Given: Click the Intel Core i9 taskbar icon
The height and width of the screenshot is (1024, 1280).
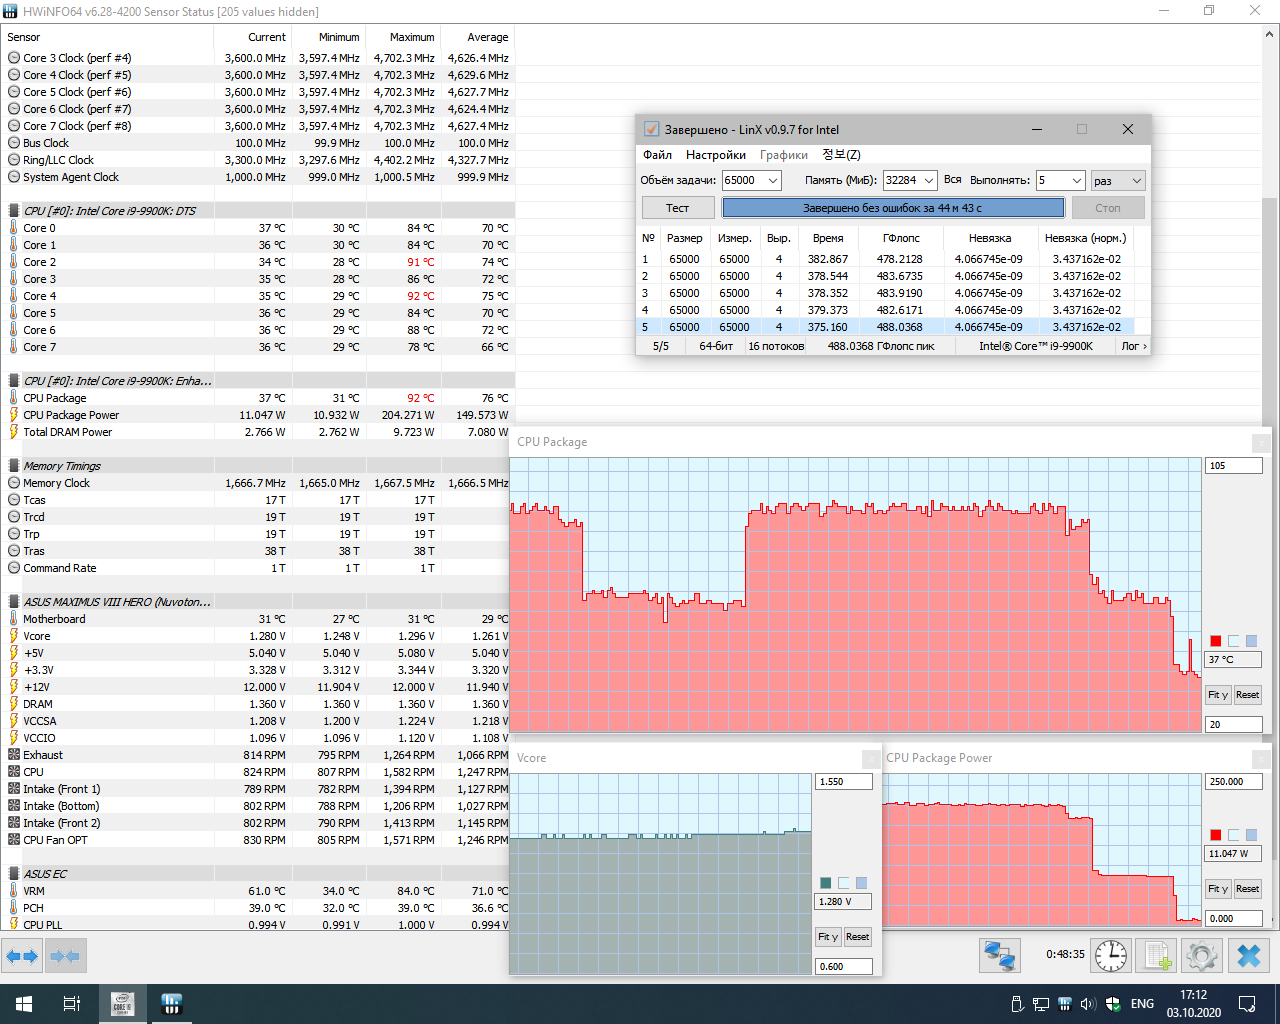Looking at the screenshot, I should 122,1004.
